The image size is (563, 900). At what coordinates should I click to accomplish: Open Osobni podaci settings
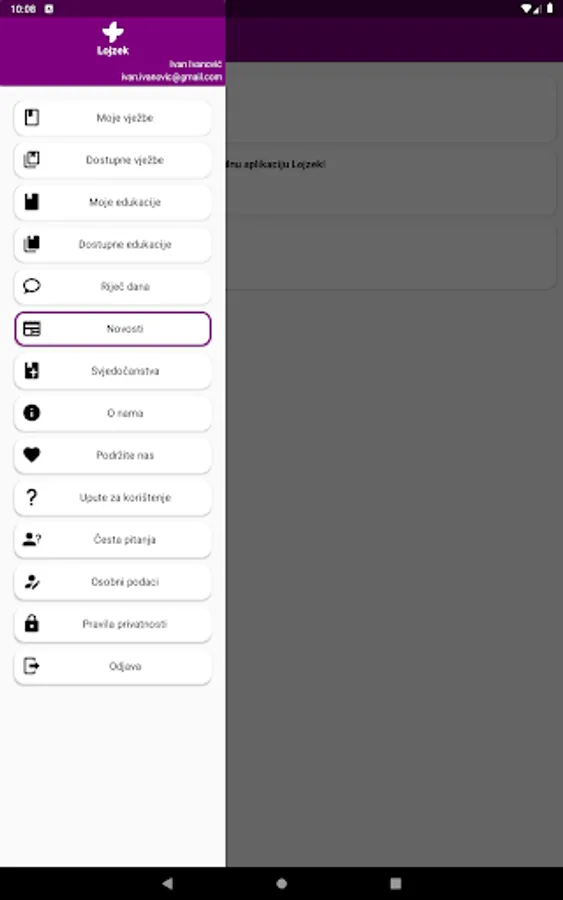(x=112, y=581)
